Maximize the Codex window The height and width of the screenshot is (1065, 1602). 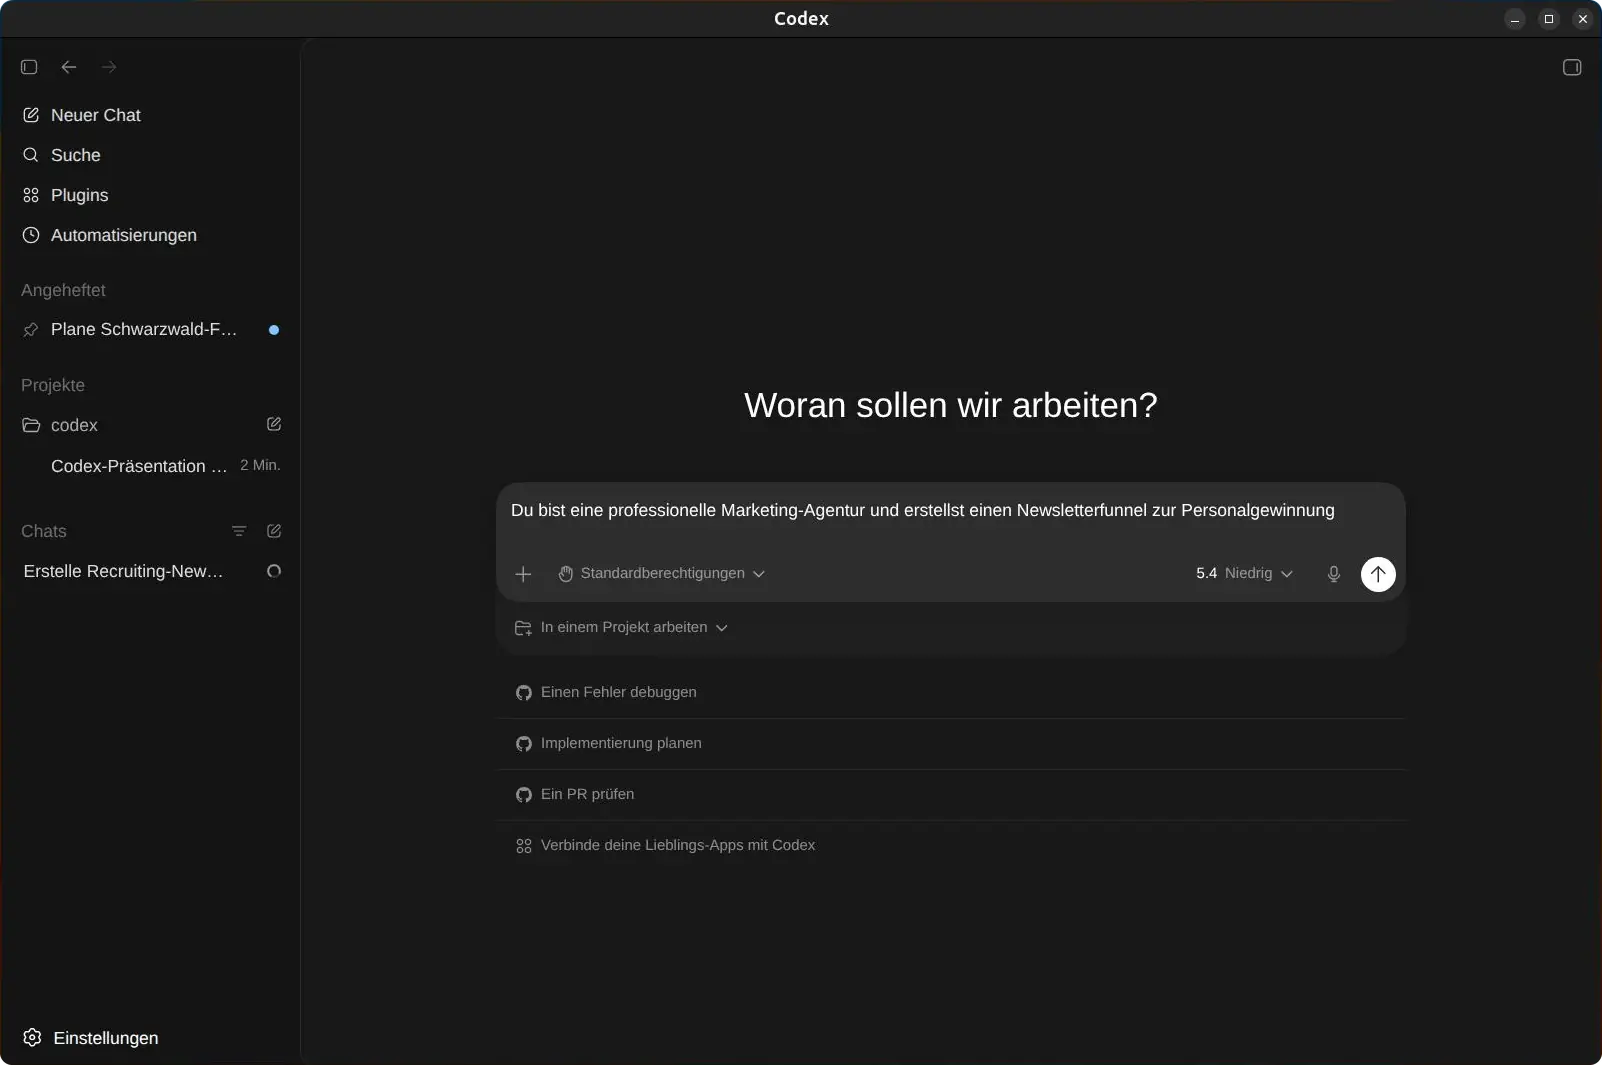[1549, 19]
